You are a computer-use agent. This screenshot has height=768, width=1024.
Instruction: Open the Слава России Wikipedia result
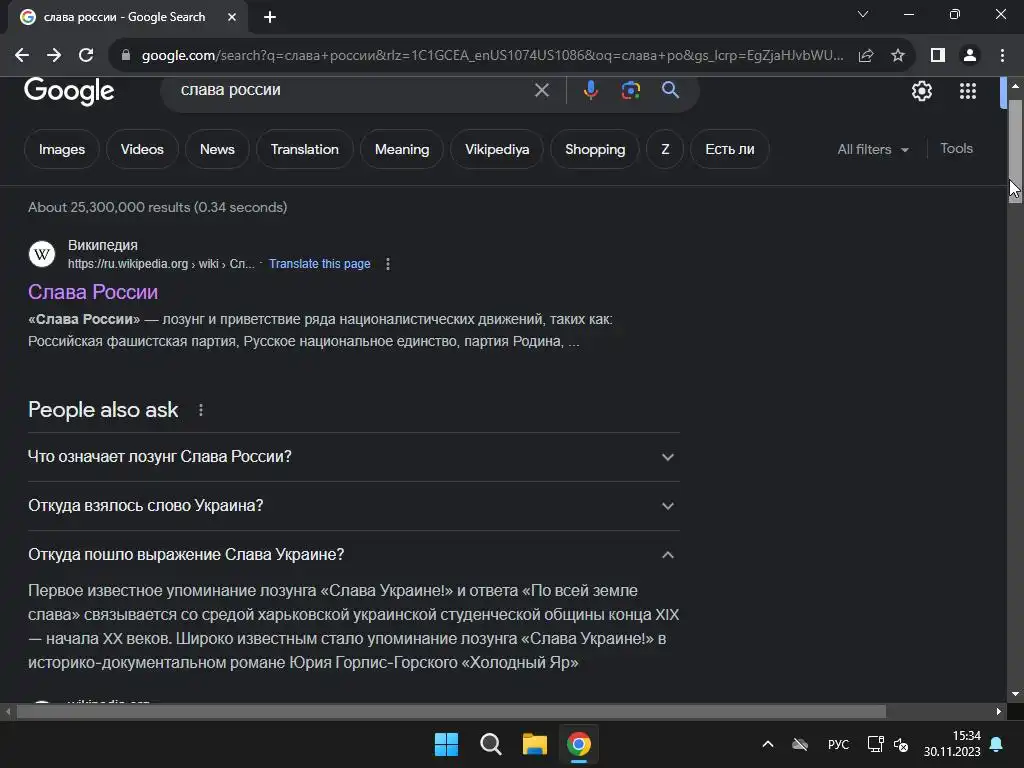click(93, 292)
